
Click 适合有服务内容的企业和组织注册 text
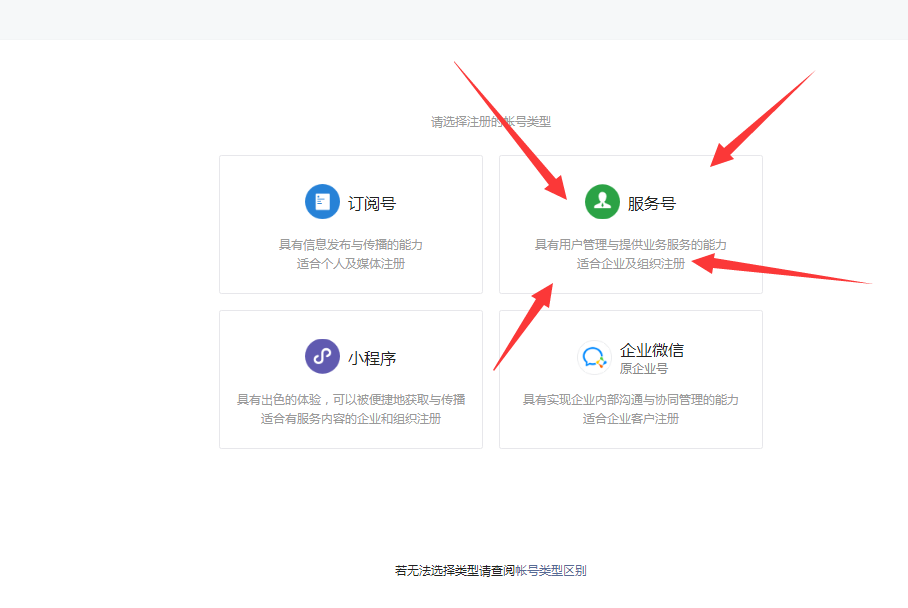351,419
